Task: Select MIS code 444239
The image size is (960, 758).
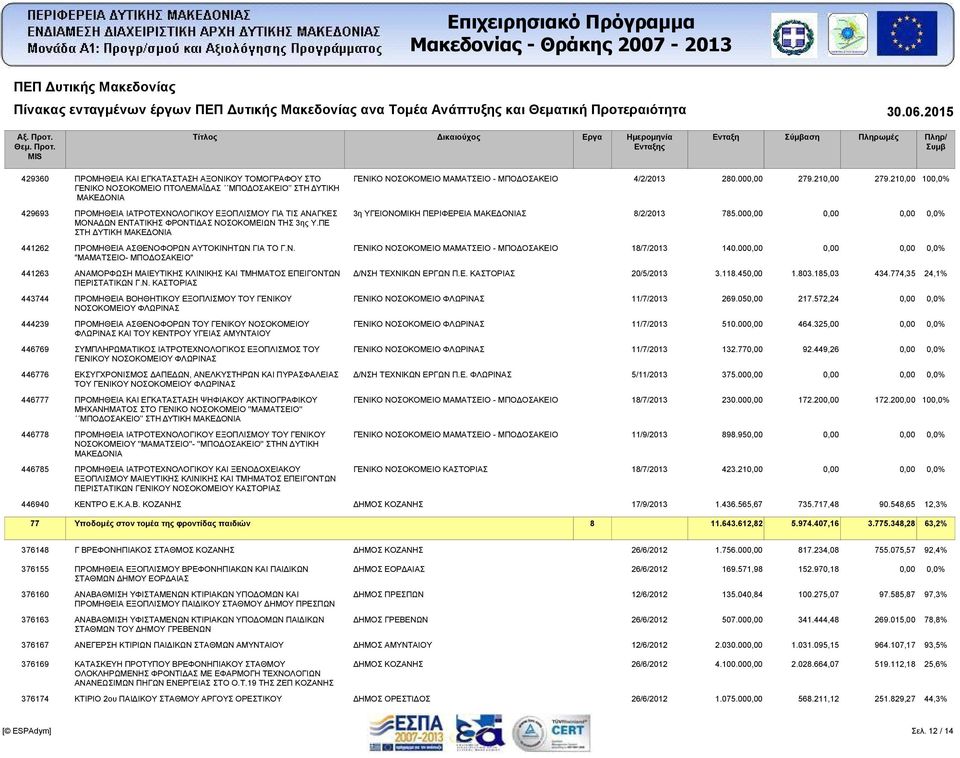Action: click(x=35, y=324)
